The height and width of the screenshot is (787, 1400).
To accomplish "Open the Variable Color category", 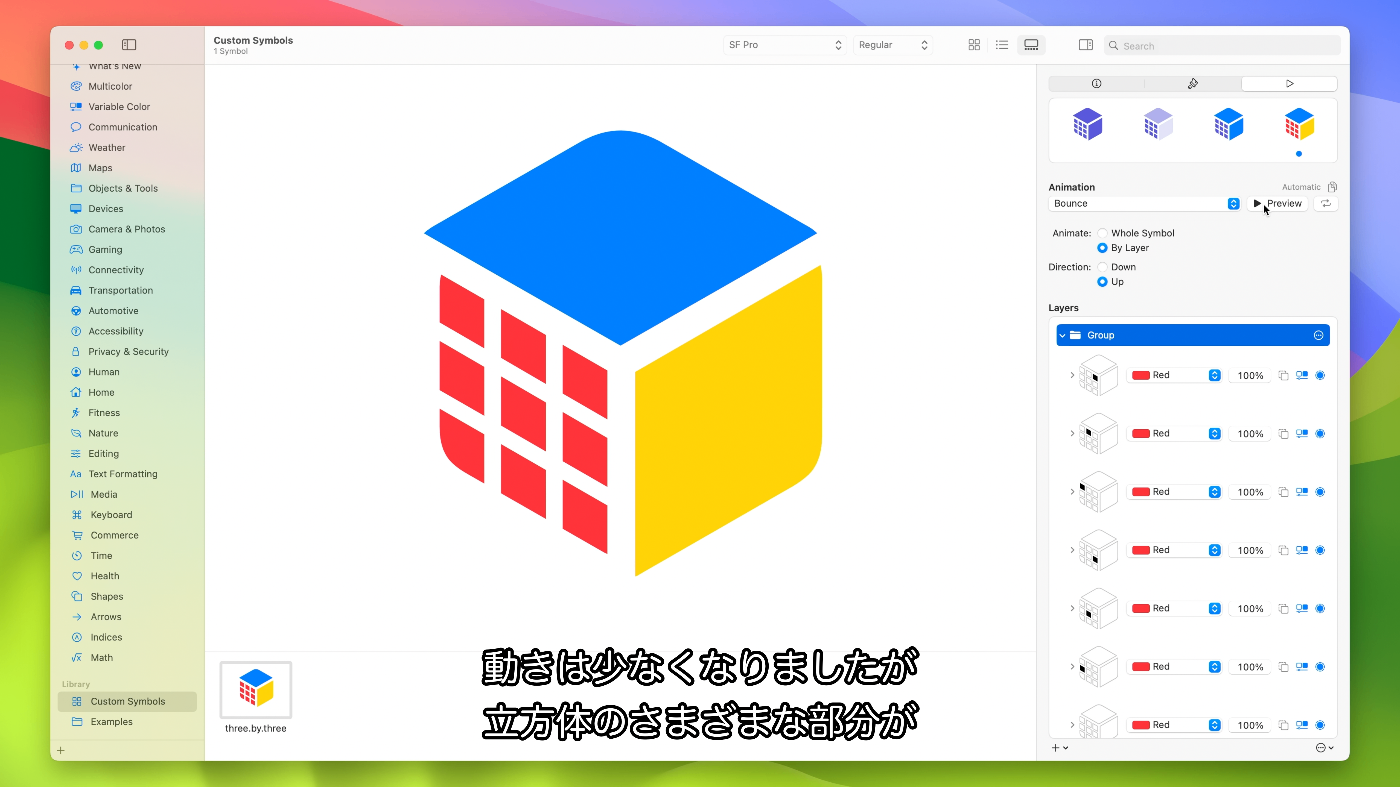I will point(119,107).
